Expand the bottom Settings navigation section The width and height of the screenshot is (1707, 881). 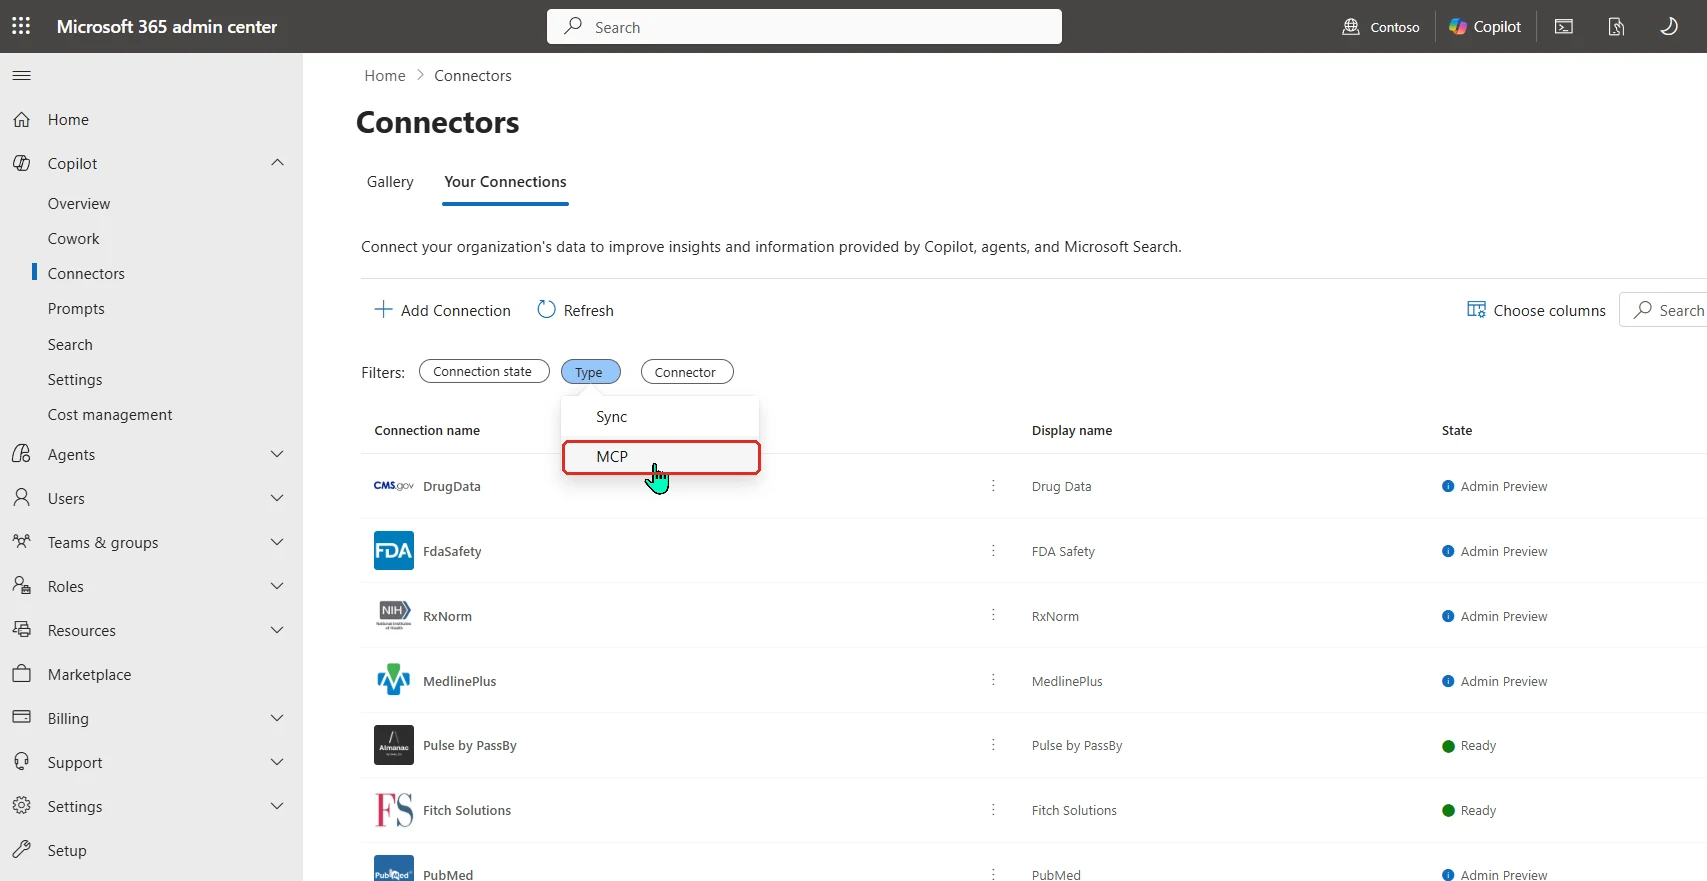pyautogui.click(x=277, y=806)
